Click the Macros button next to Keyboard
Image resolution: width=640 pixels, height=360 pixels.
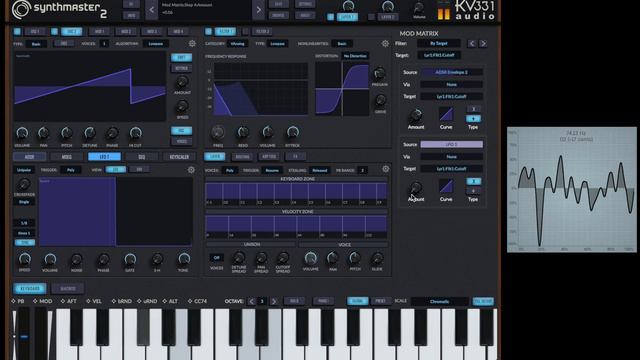pyautogui.click(x=68, y=289)
